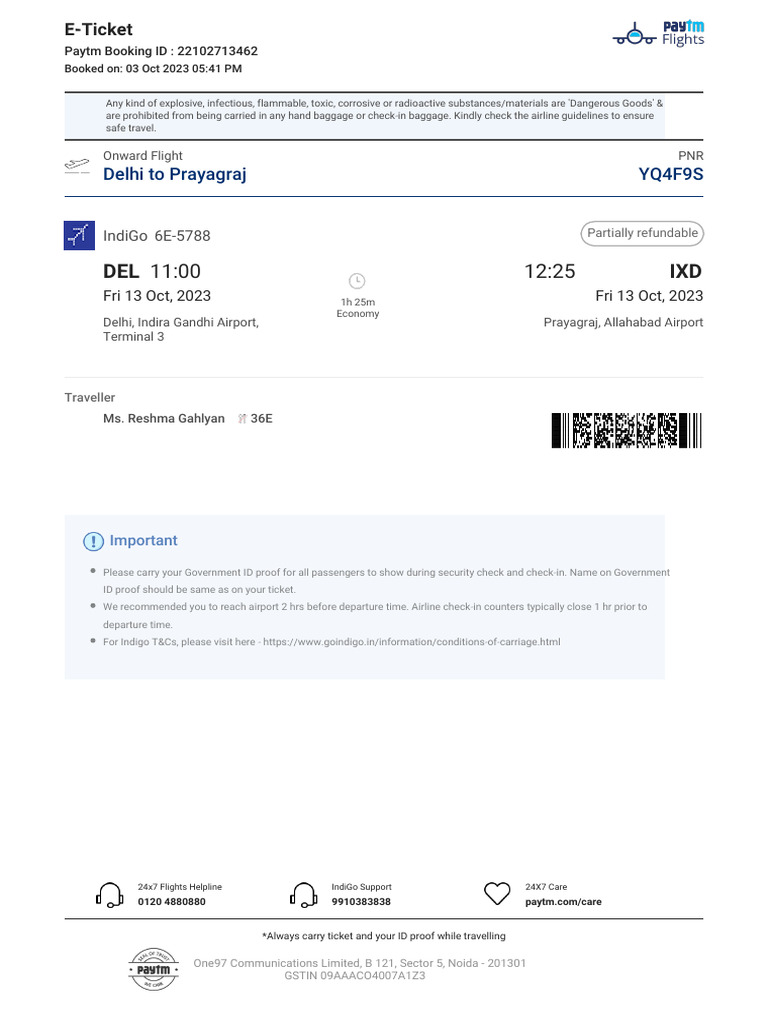Click the Important info exclamation icon

[93, 541]
